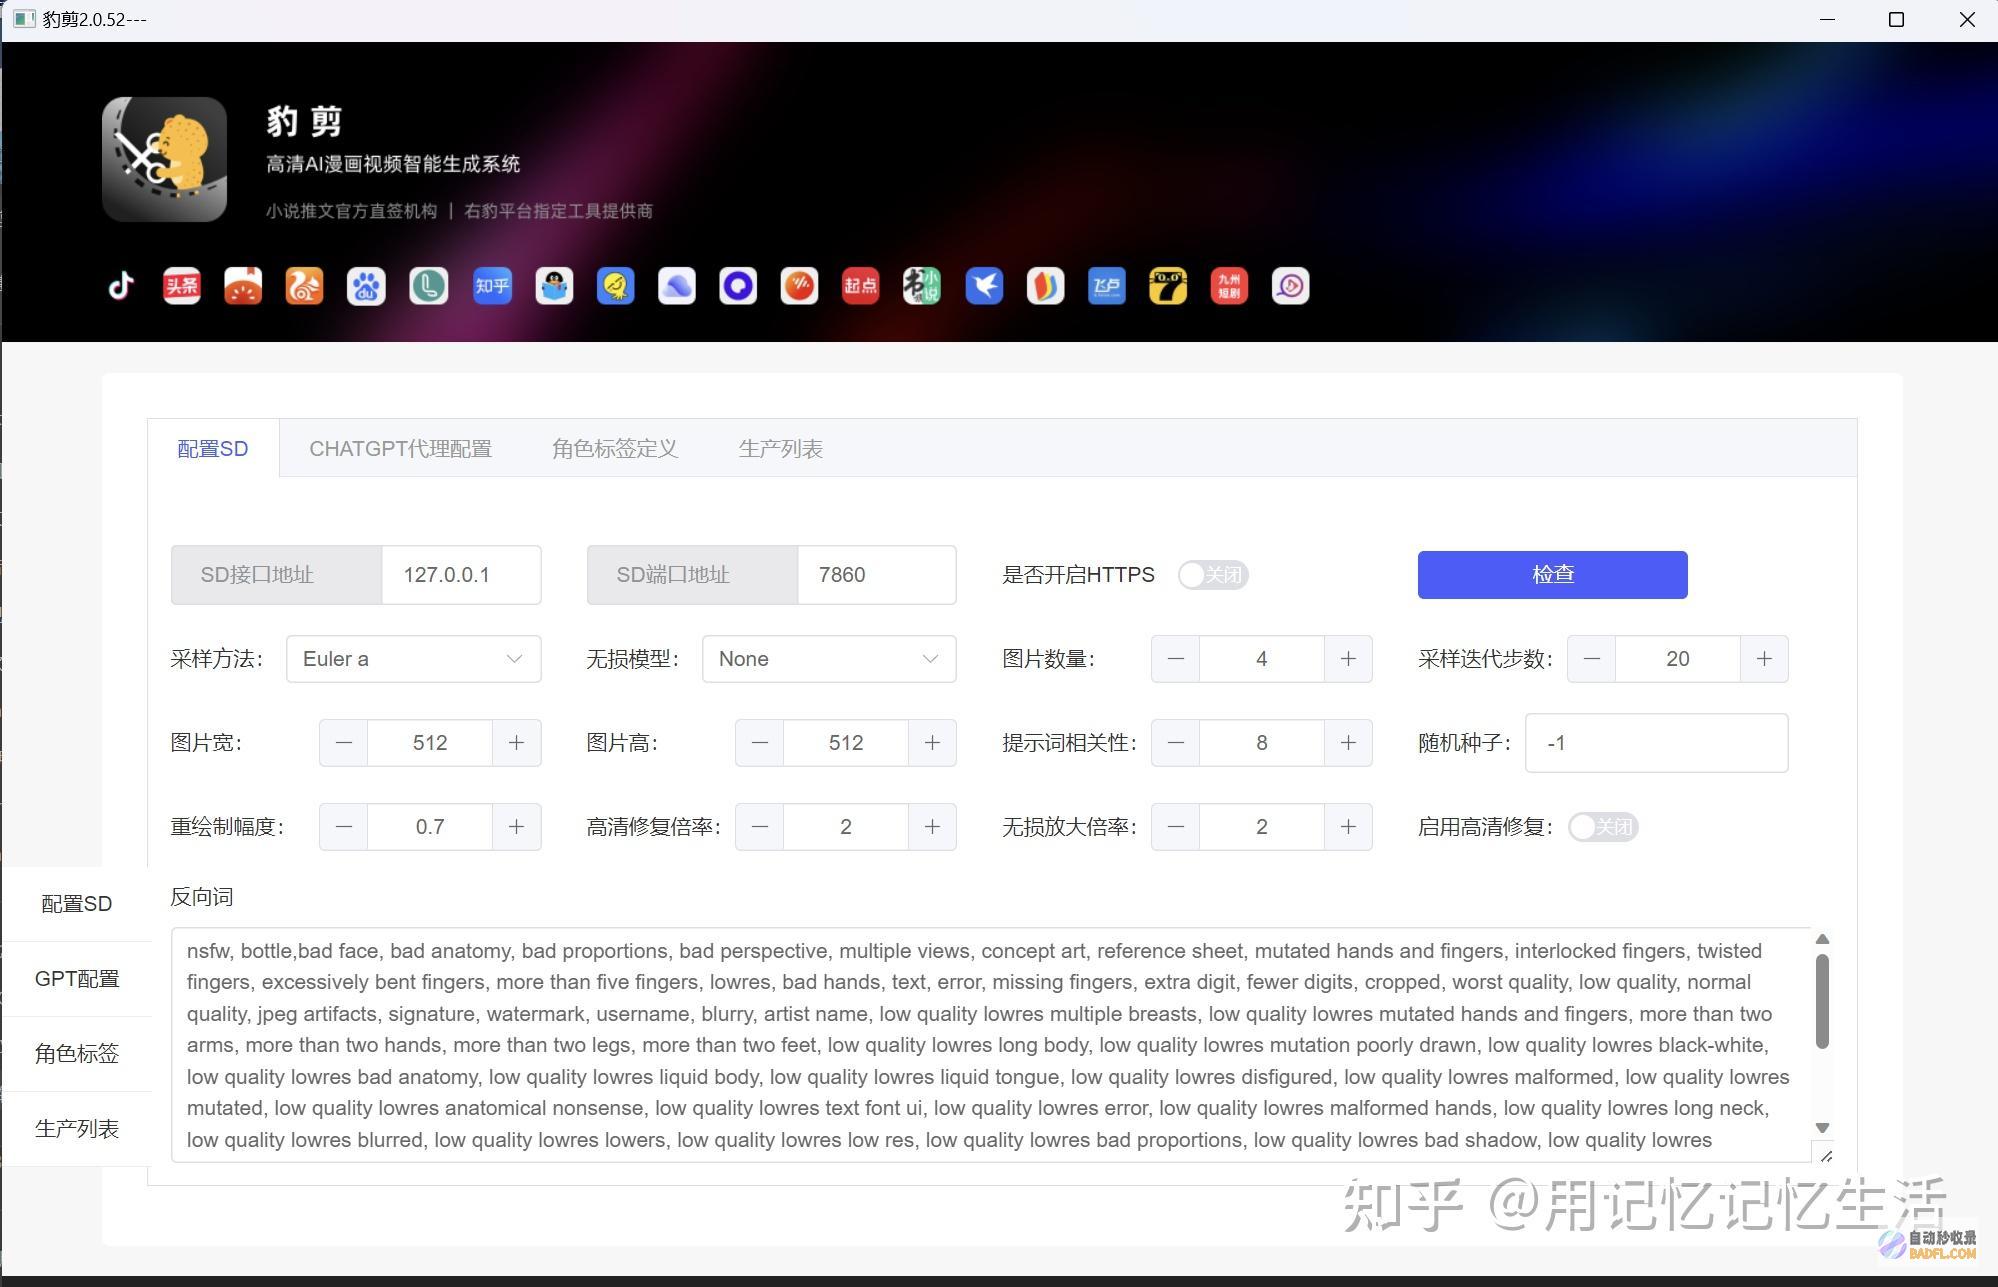The image size is (1998, 1287).
Task: Decrease 高清修复倍率 with minus button
Action: click(x=760, y=827)
